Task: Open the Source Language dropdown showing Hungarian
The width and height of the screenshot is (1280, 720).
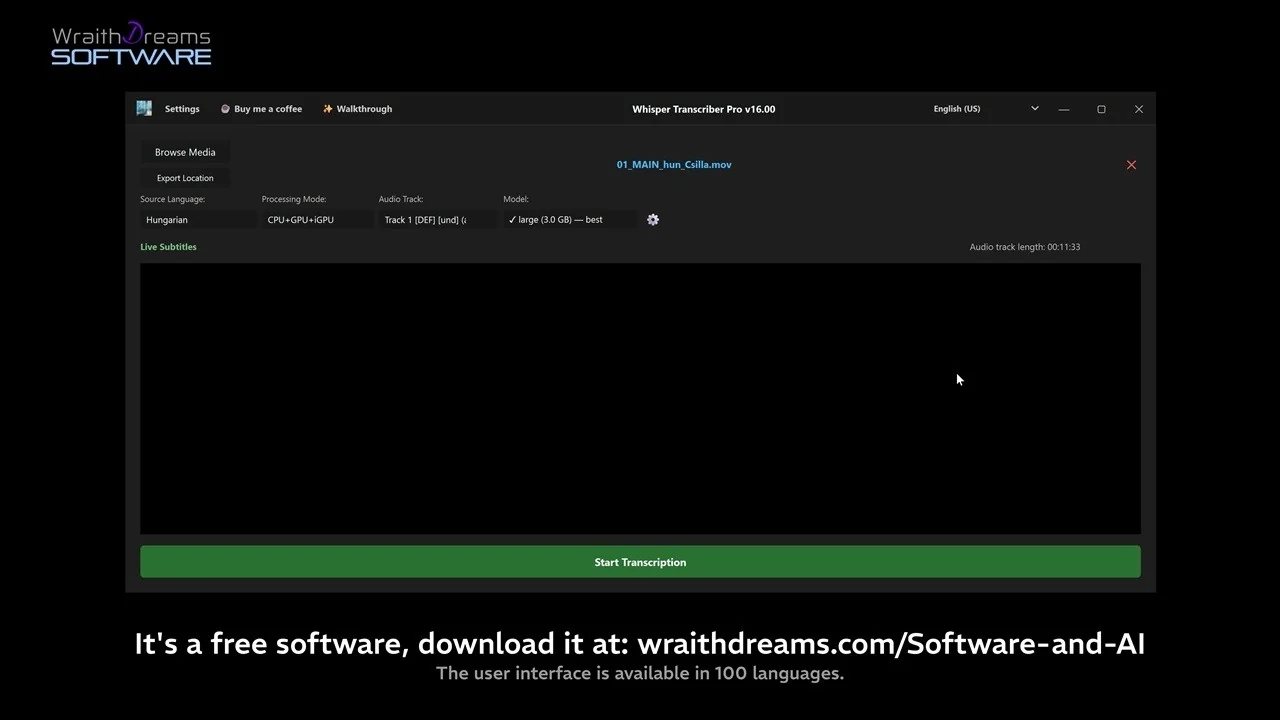Action: point(198,220)
